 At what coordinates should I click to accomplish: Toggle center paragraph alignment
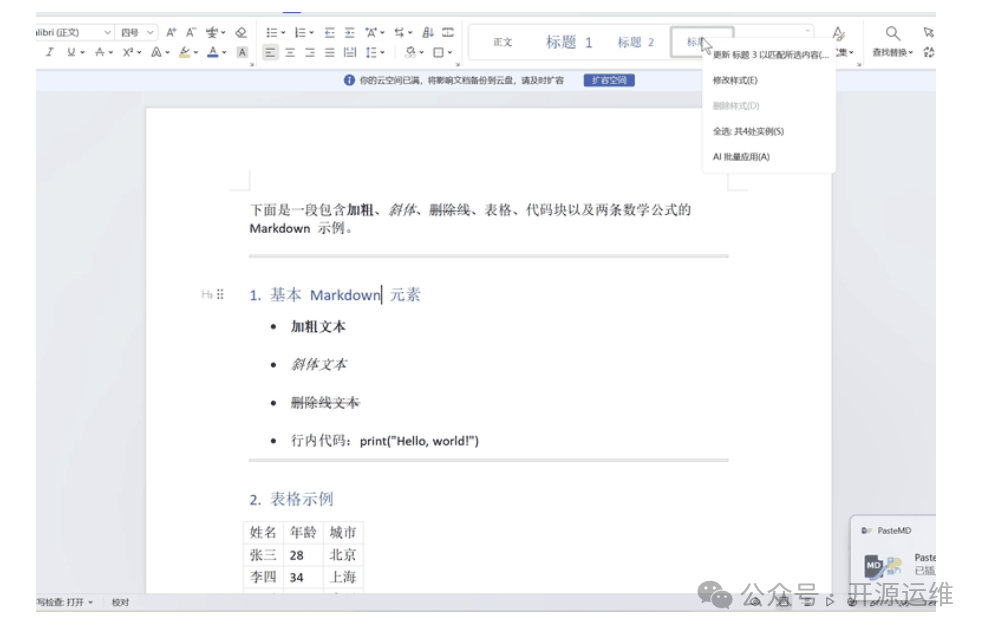tap(289, 53)
